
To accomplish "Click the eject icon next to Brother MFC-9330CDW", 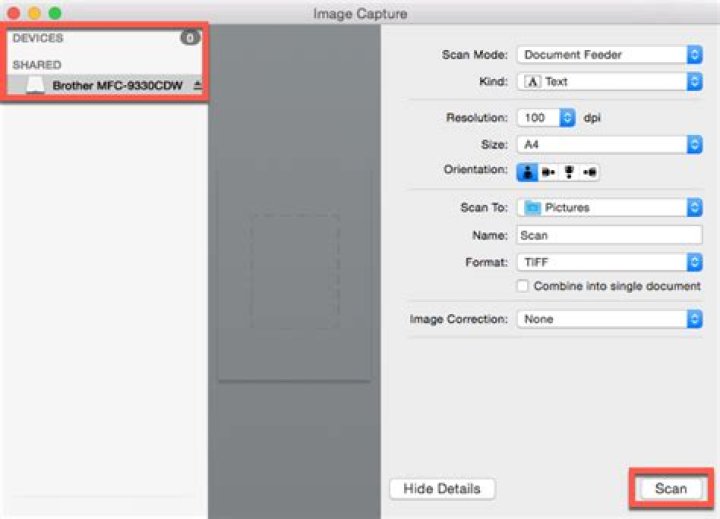I will 197,85.
